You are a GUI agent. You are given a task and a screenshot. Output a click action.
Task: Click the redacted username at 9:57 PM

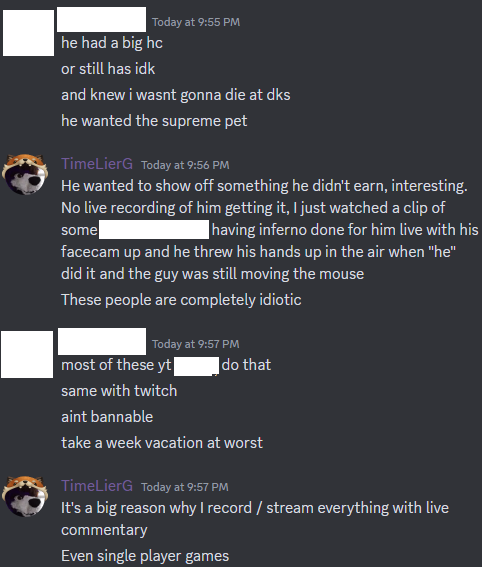[x=102, y=341]
